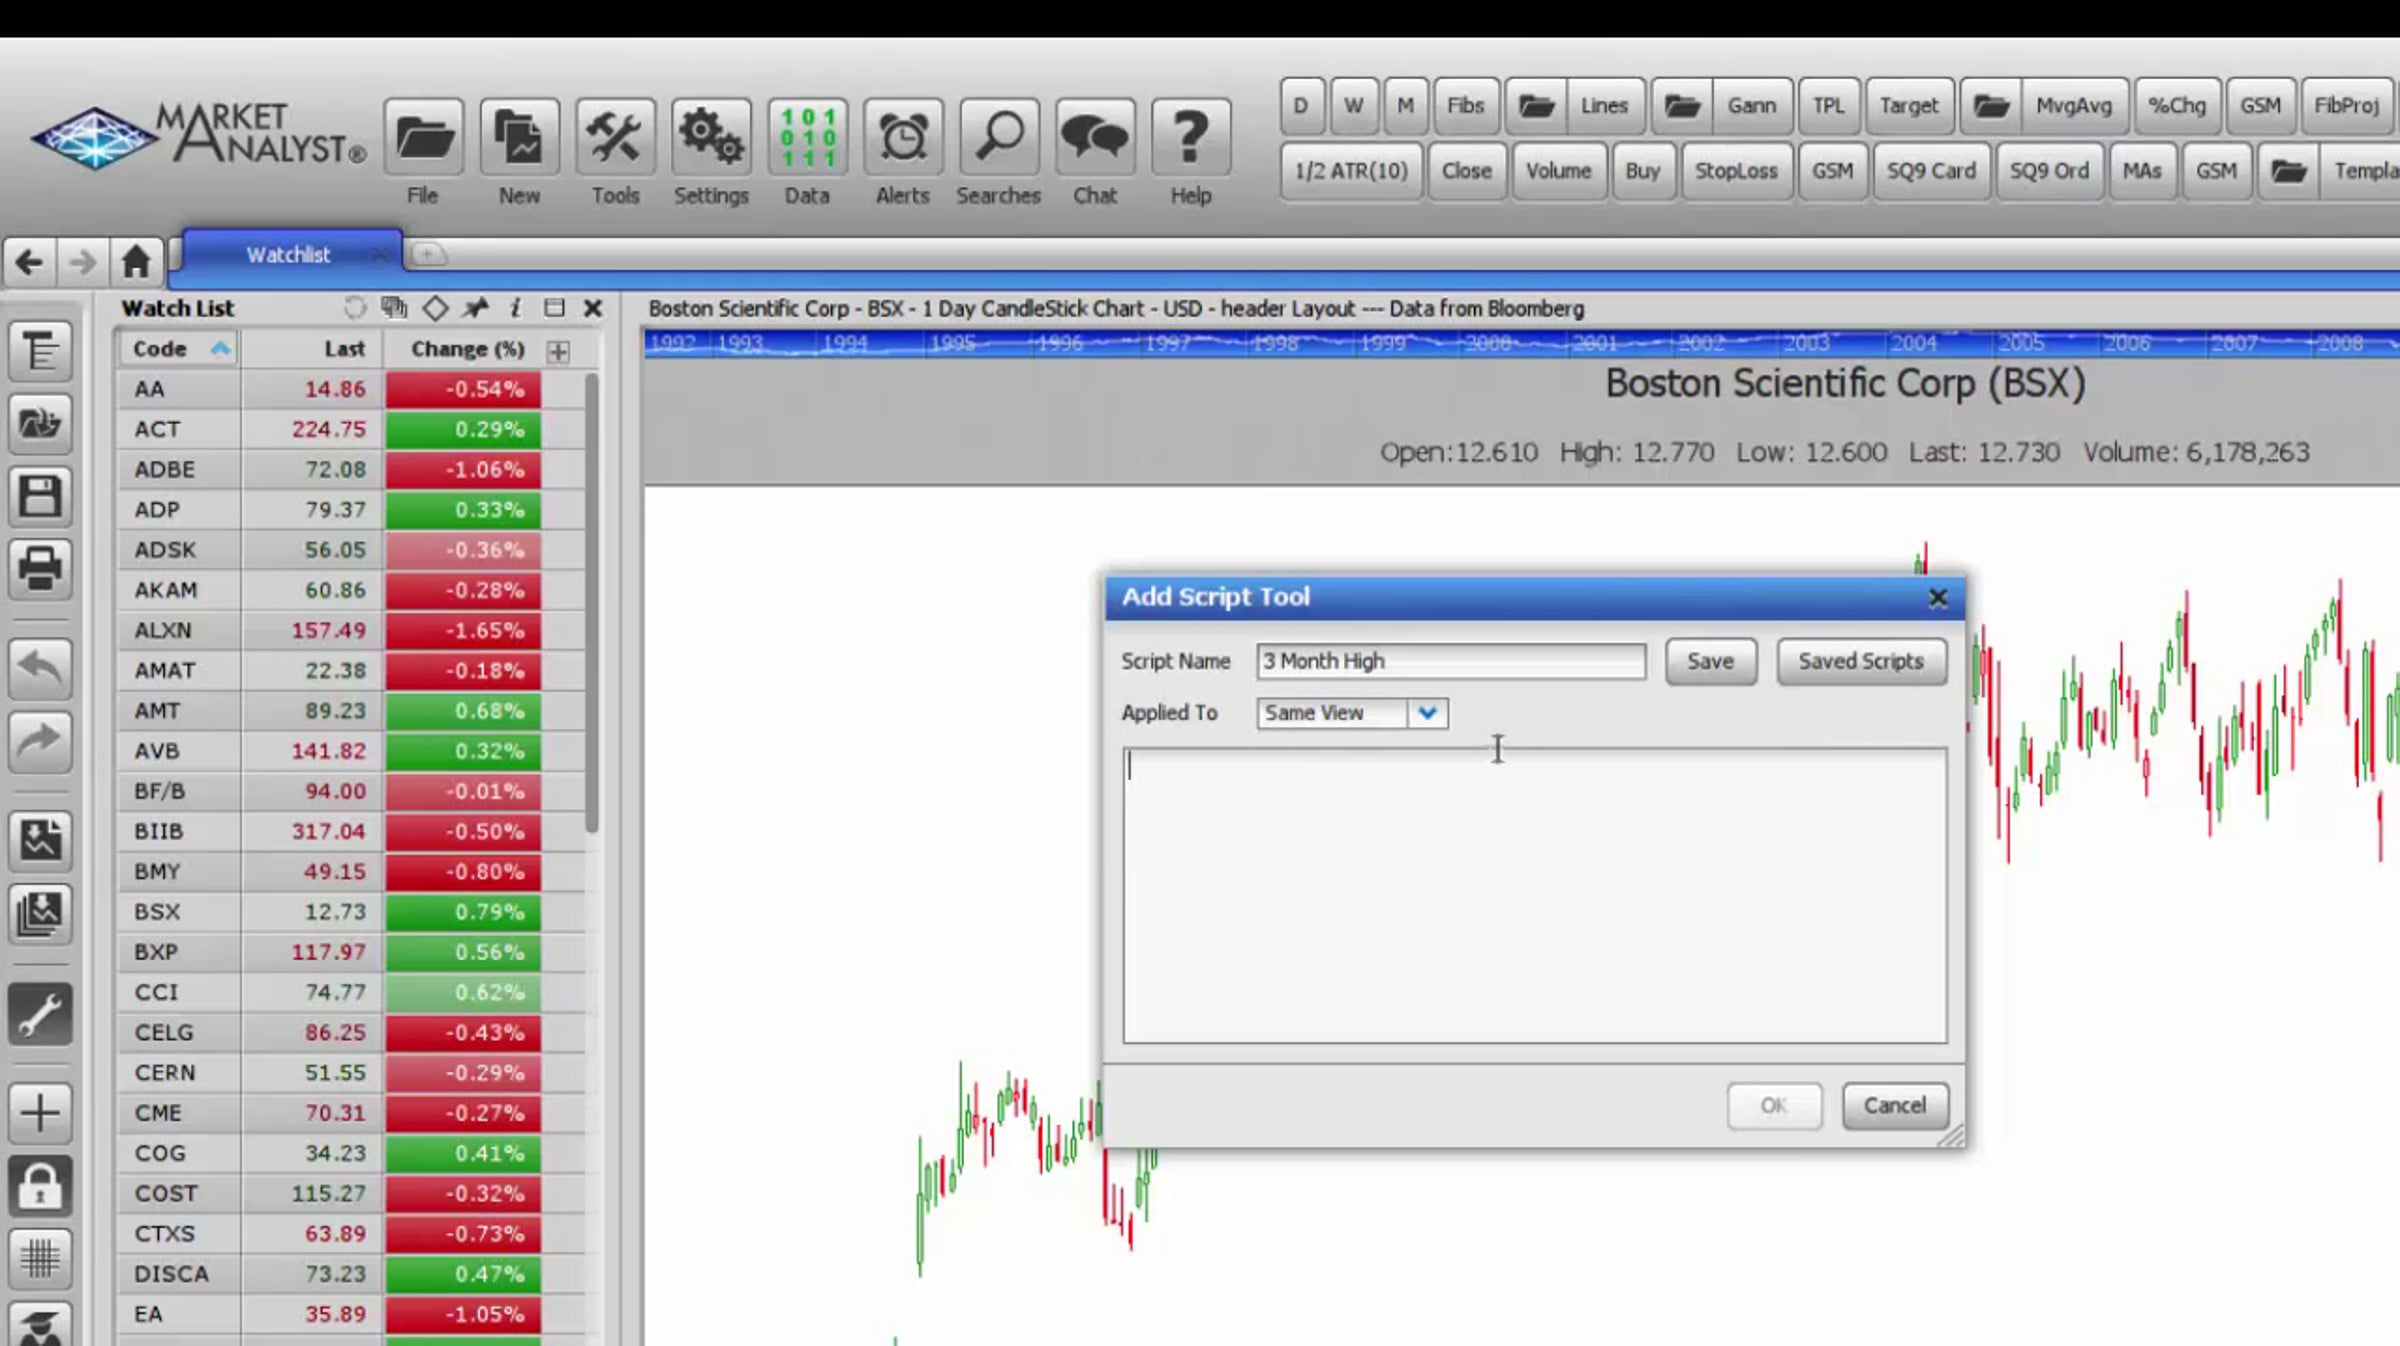The width and height of the screenshot is (2400, 1346).
Task: Click the home navigation icon
Action: tap(136, 262)
